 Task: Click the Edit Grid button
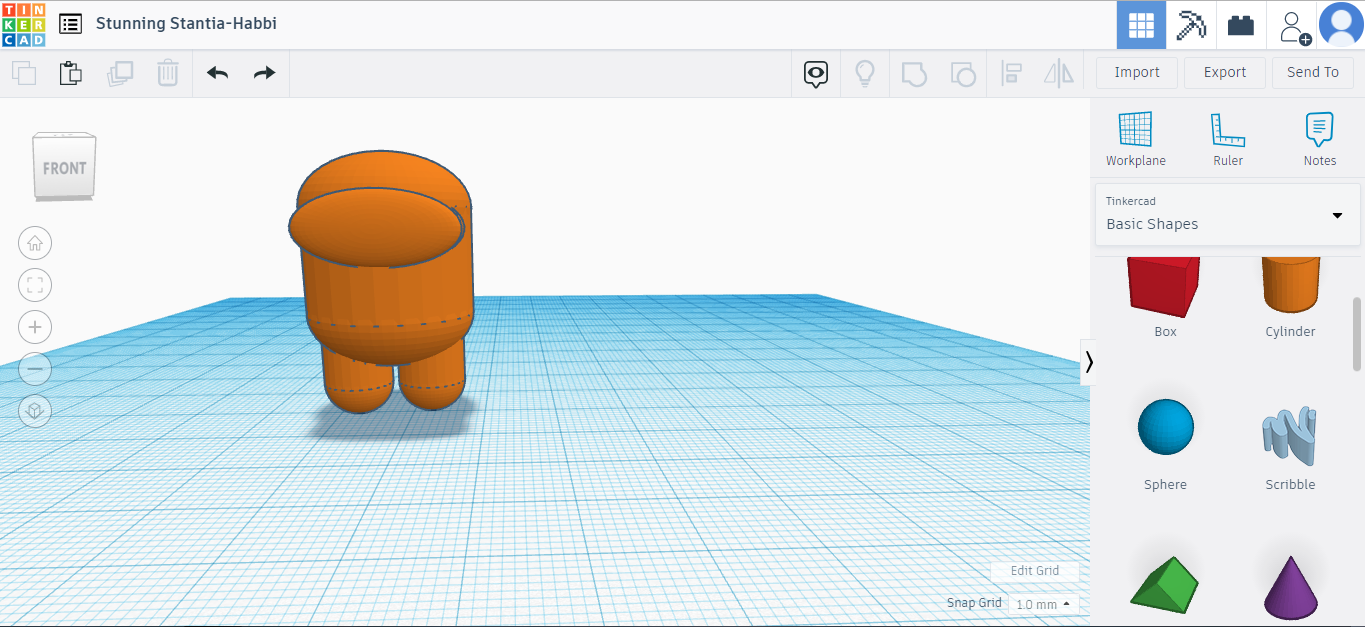point(1035,570)
